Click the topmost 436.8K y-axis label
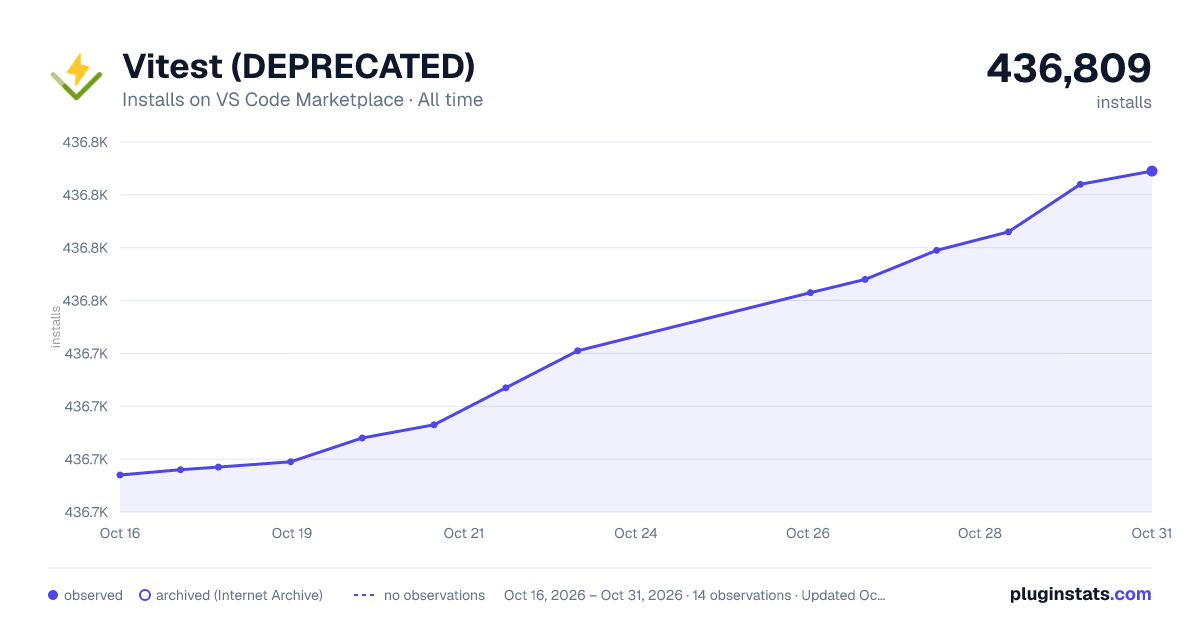 tap(85, 142)
